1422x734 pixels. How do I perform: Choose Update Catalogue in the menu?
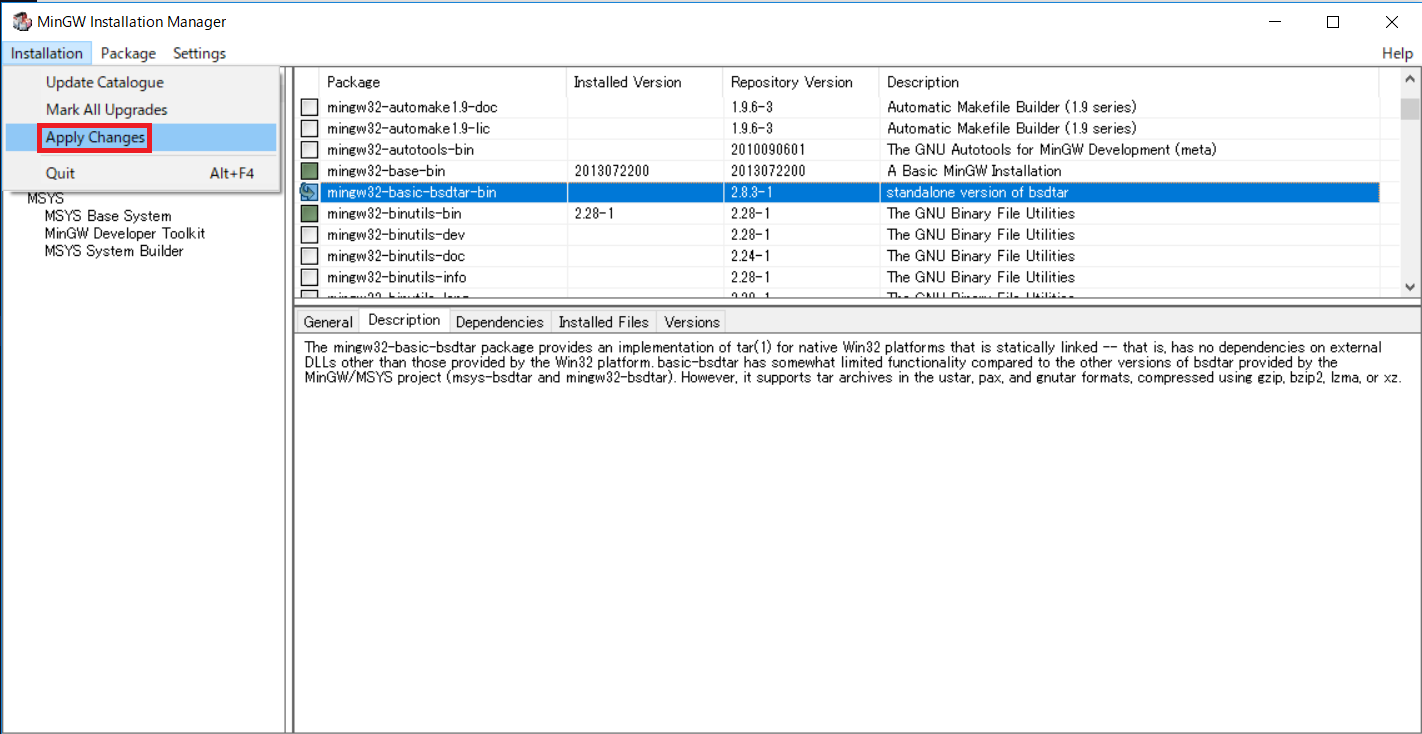click(x=105, y=83)
